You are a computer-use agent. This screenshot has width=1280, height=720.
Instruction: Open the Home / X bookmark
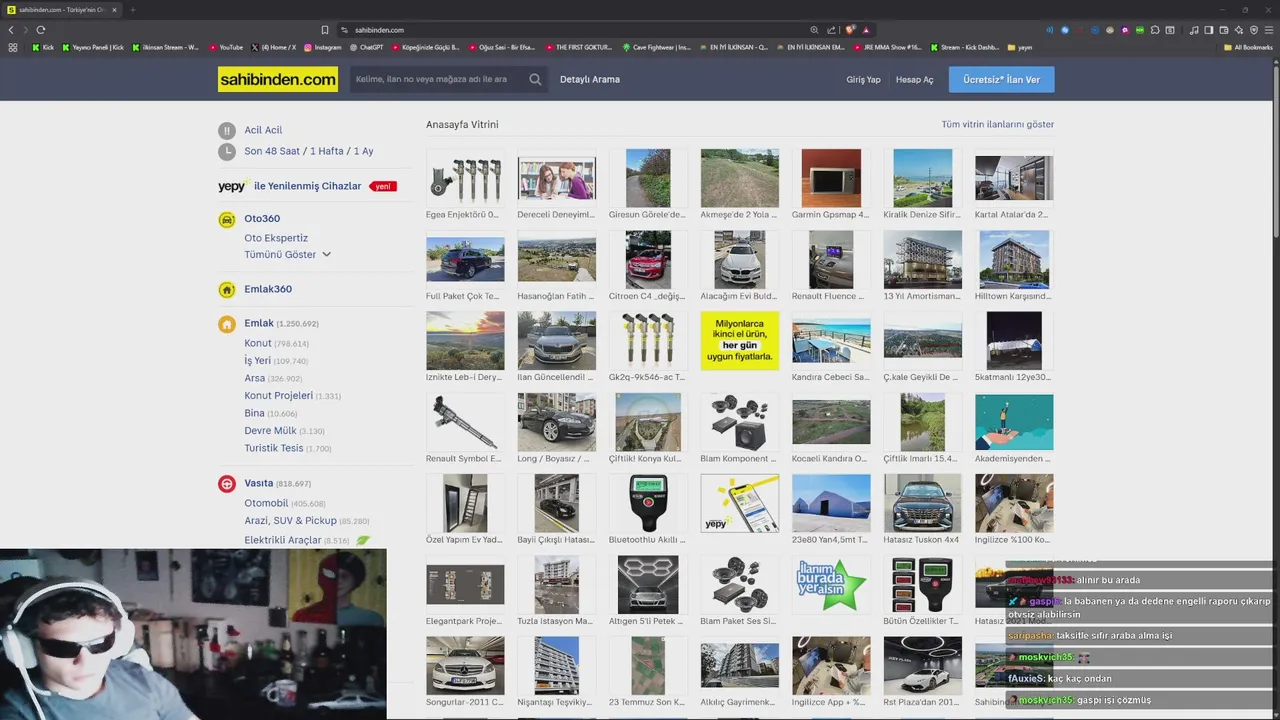(273, 47)
